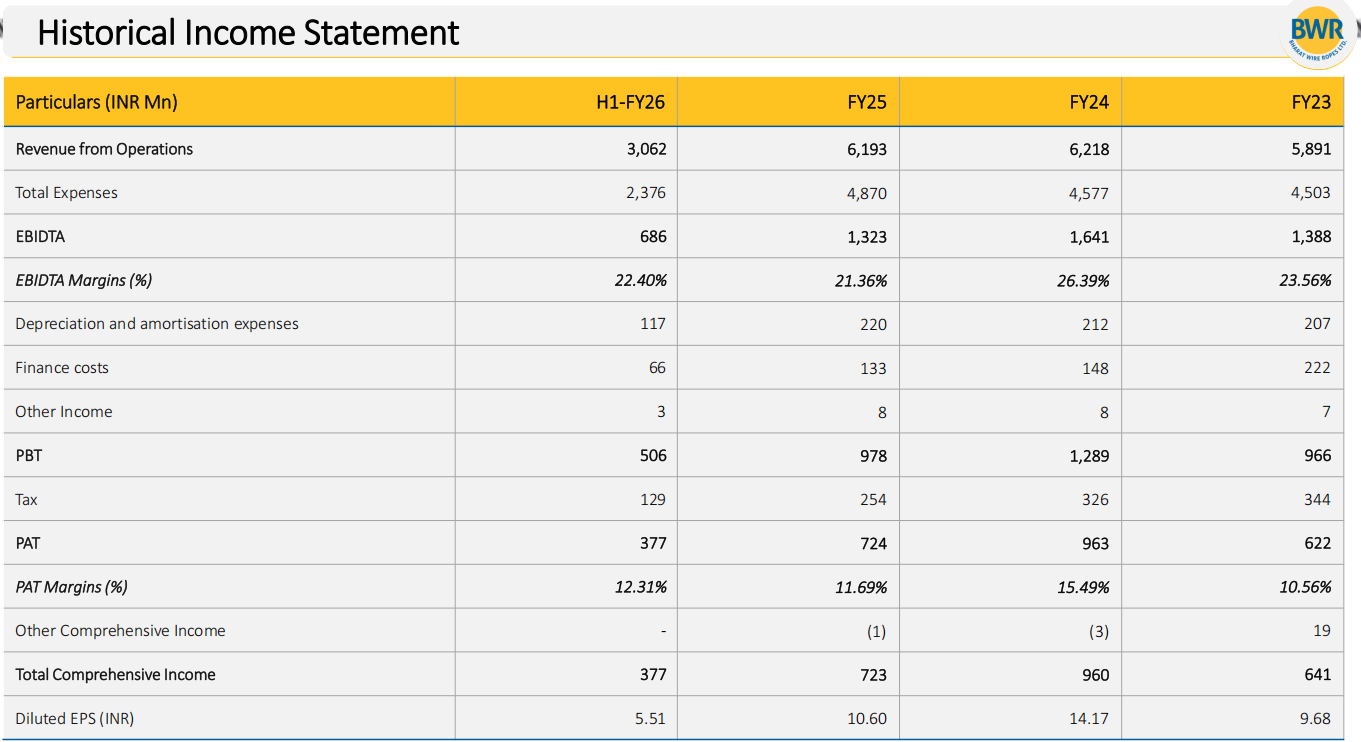Screen dimensions: 1361x742
Task: Select the FY23 column header
Action: pyautogui.click(x=1310, y=102)
